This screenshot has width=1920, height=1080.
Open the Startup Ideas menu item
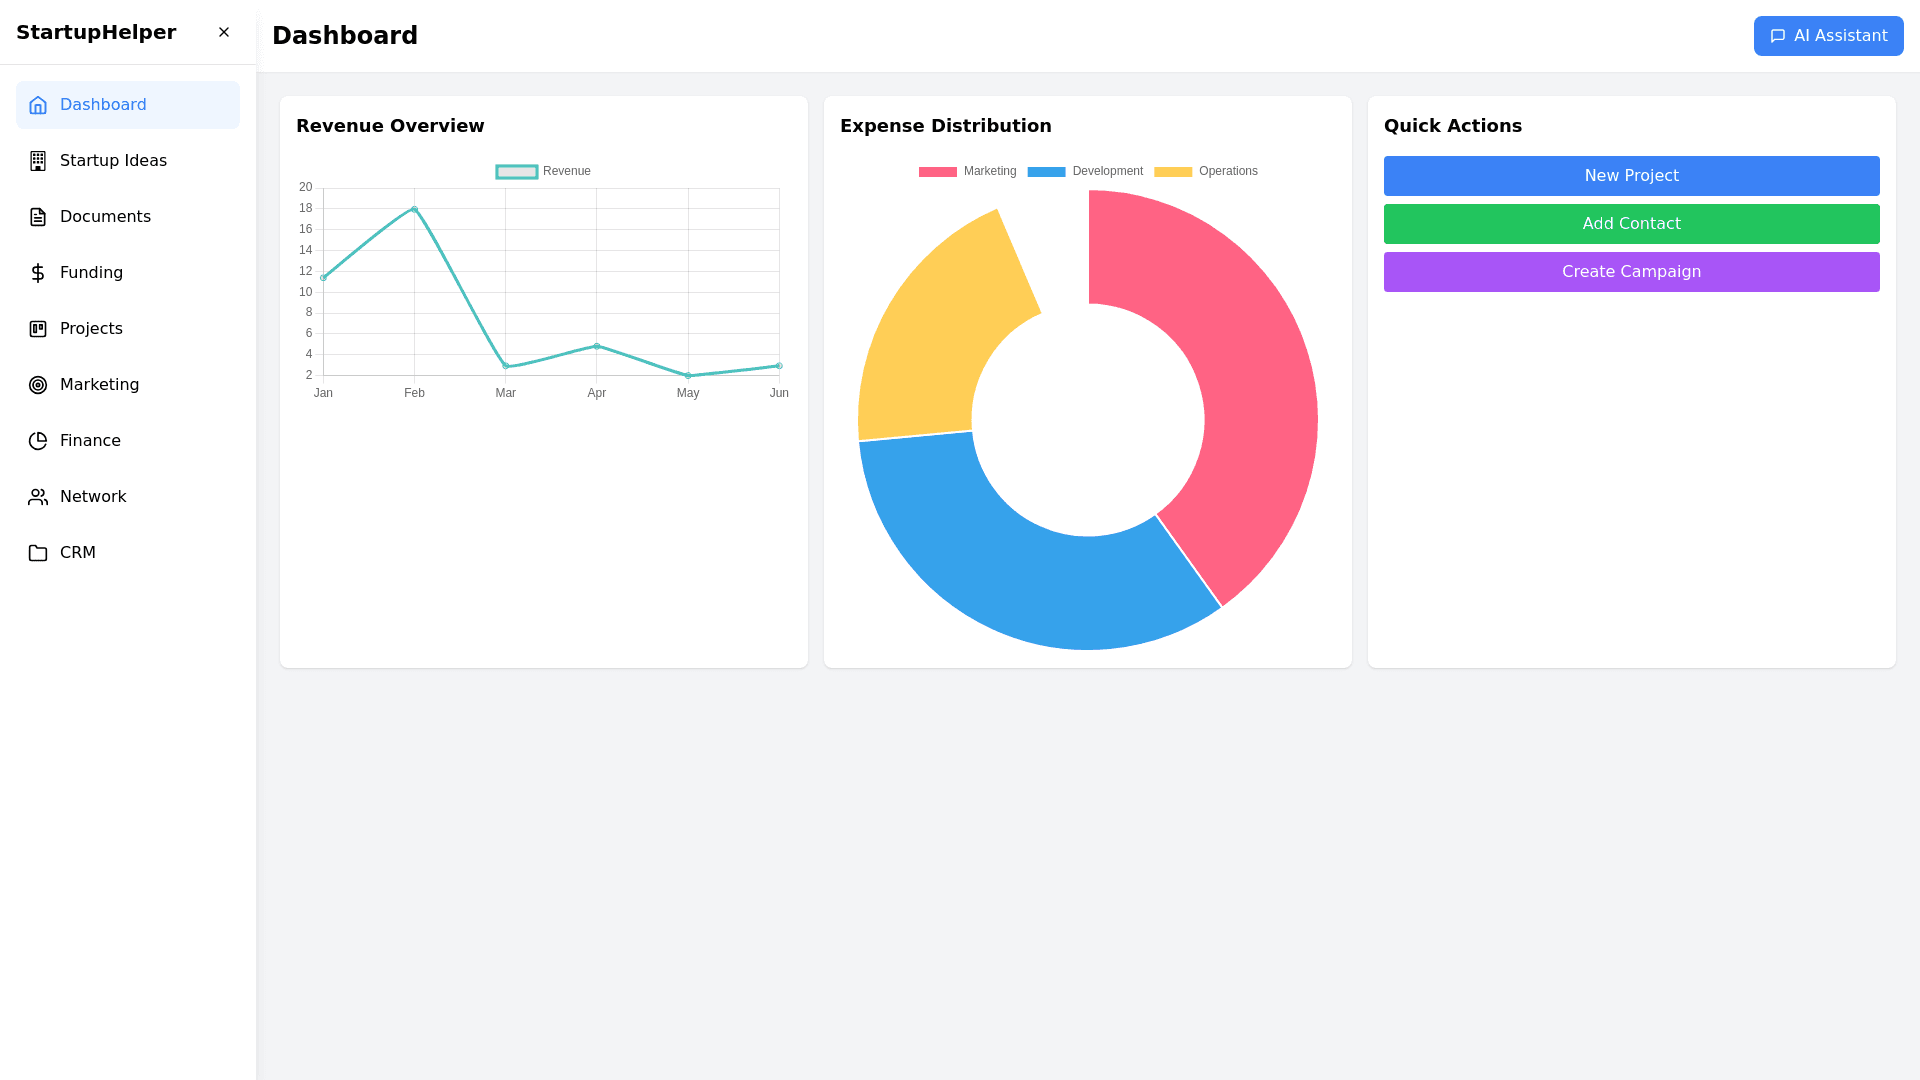click(113, 161)
